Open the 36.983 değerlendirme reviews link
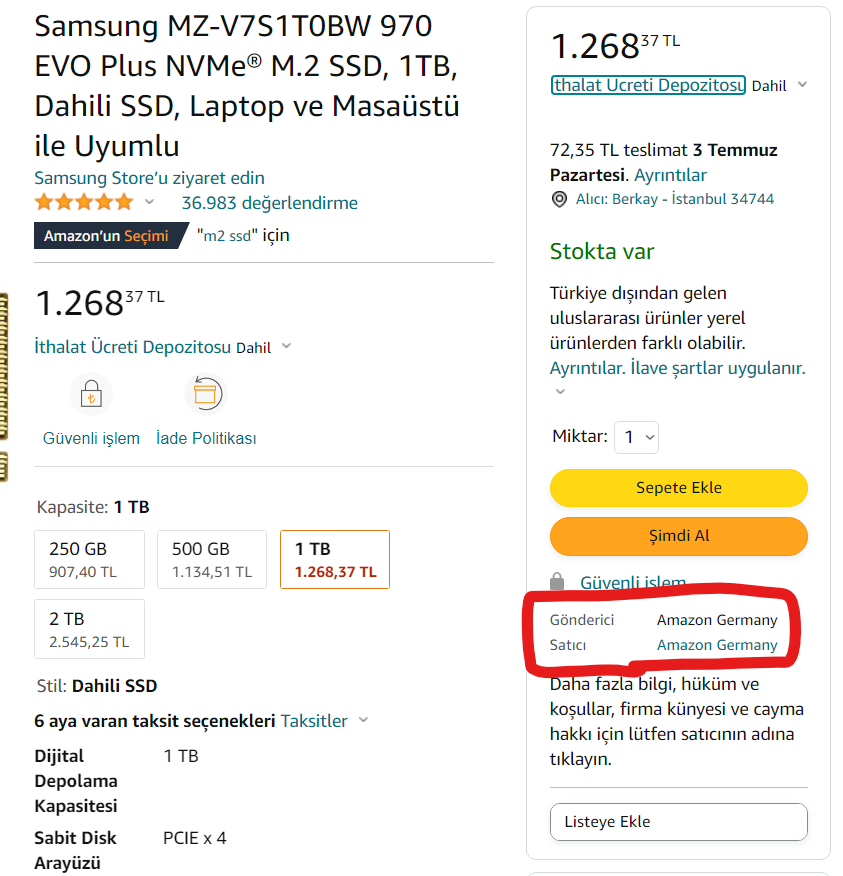This screenshot has width=843, height=876. pos(269,203)
